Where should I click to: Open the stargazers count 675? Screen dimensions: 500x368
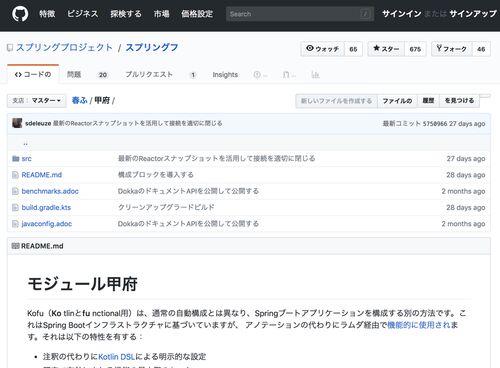pos(415,49)
